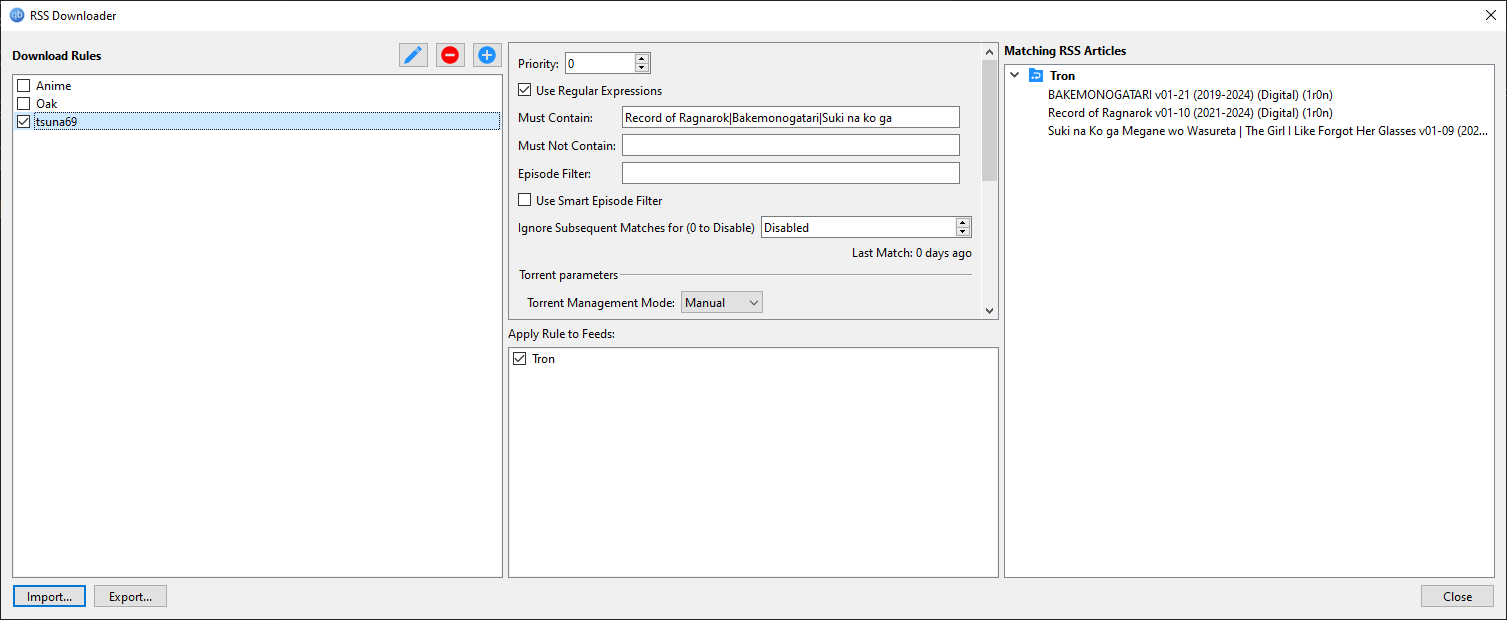Increase Ignore Subsequent Matches value

(963, 223)
